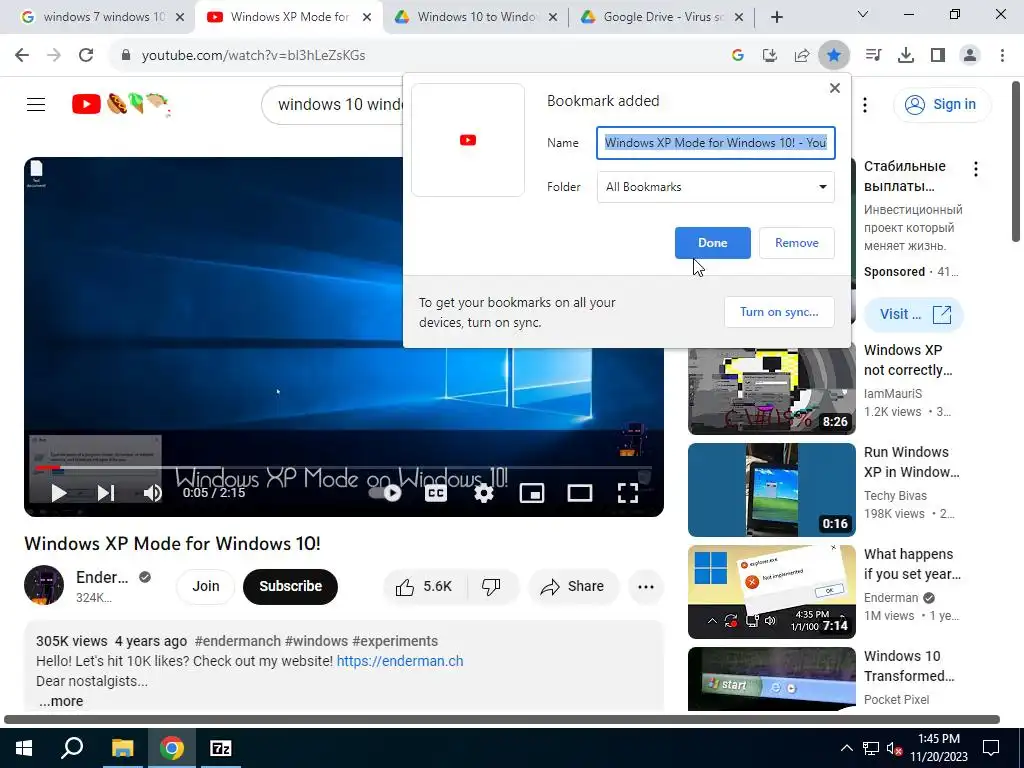Click Turn on sync button

pos(779,312)
